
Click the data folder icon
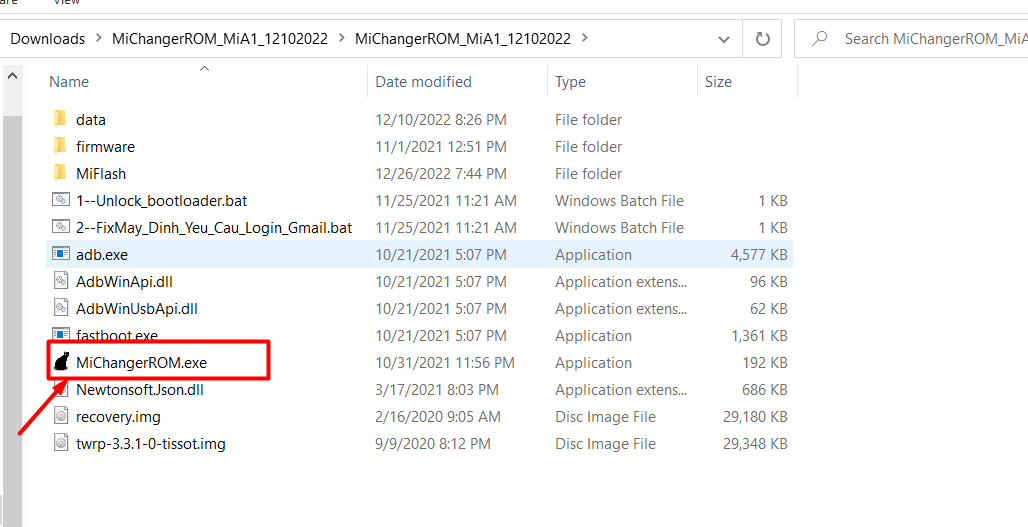[61, 119]
